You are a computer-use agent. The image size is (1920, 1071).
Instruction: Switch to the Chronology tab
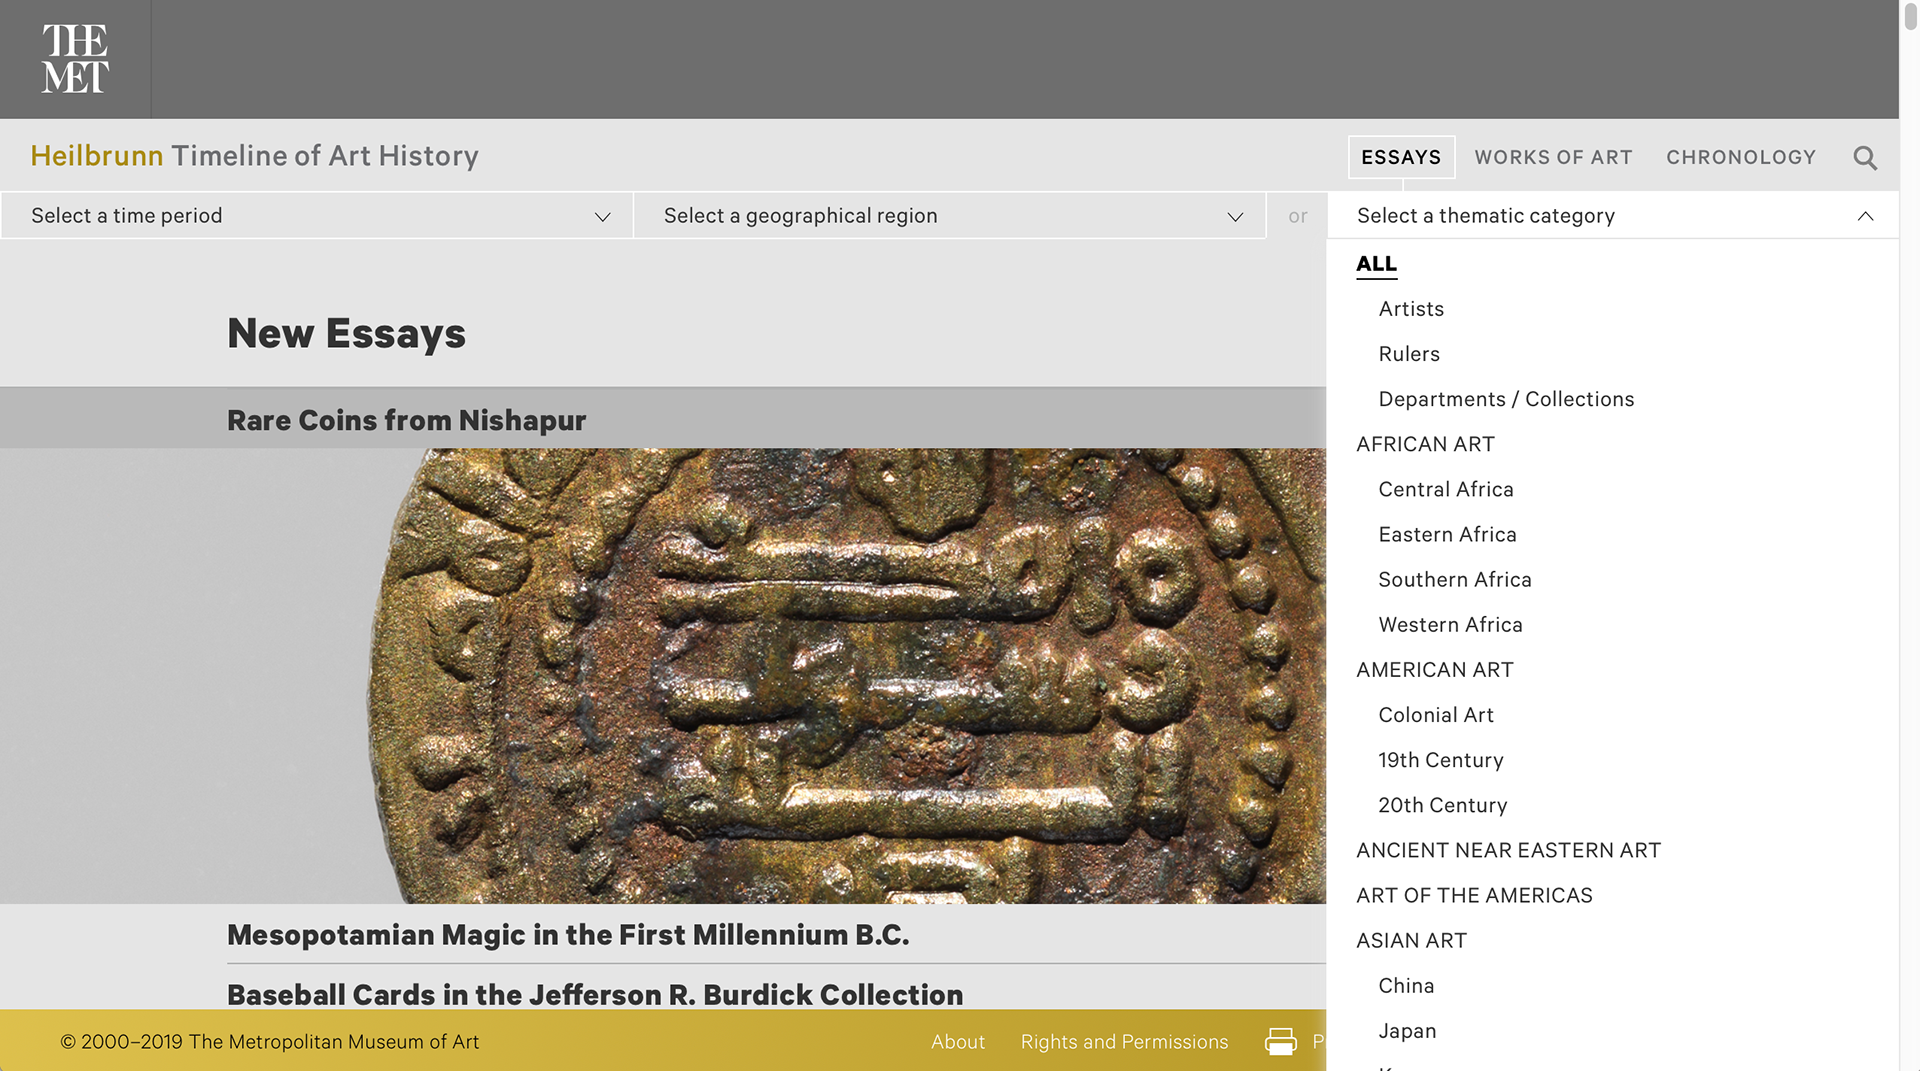click(1741, 157)
